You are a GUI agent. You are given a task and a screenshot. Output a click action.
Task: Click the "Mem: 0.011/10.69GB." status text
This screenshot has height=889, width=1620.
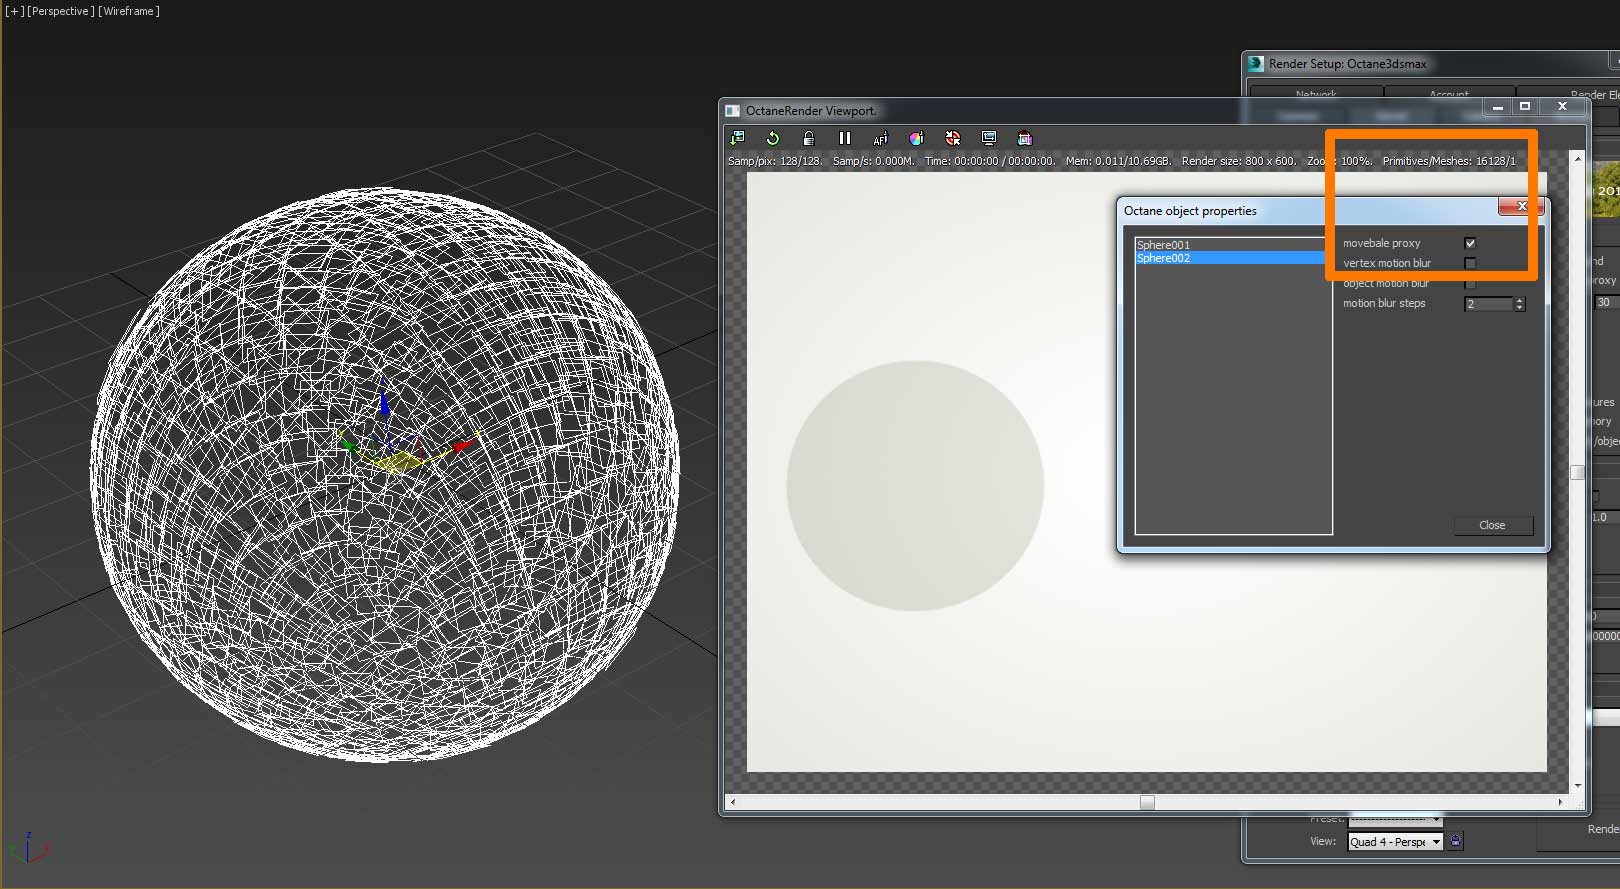click(x=1118, y=161)
